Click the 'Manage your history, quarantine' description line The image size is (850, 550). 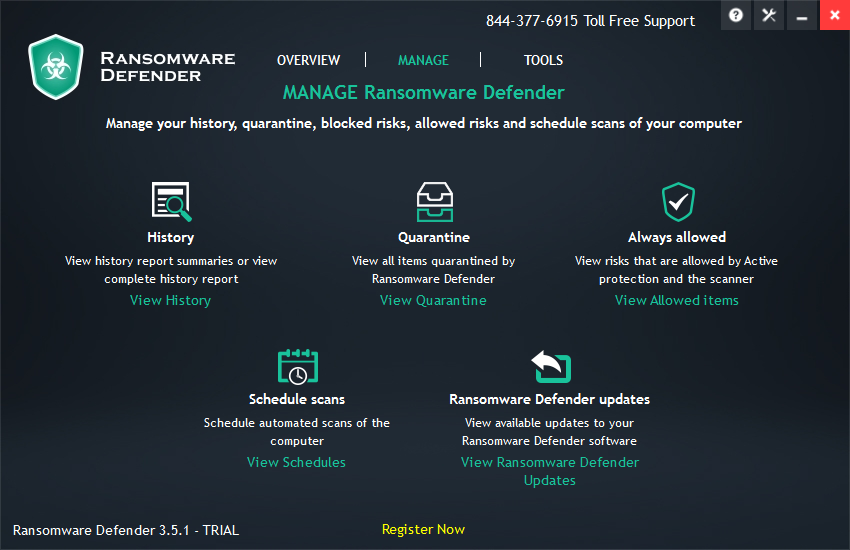[x=424, y=124]
